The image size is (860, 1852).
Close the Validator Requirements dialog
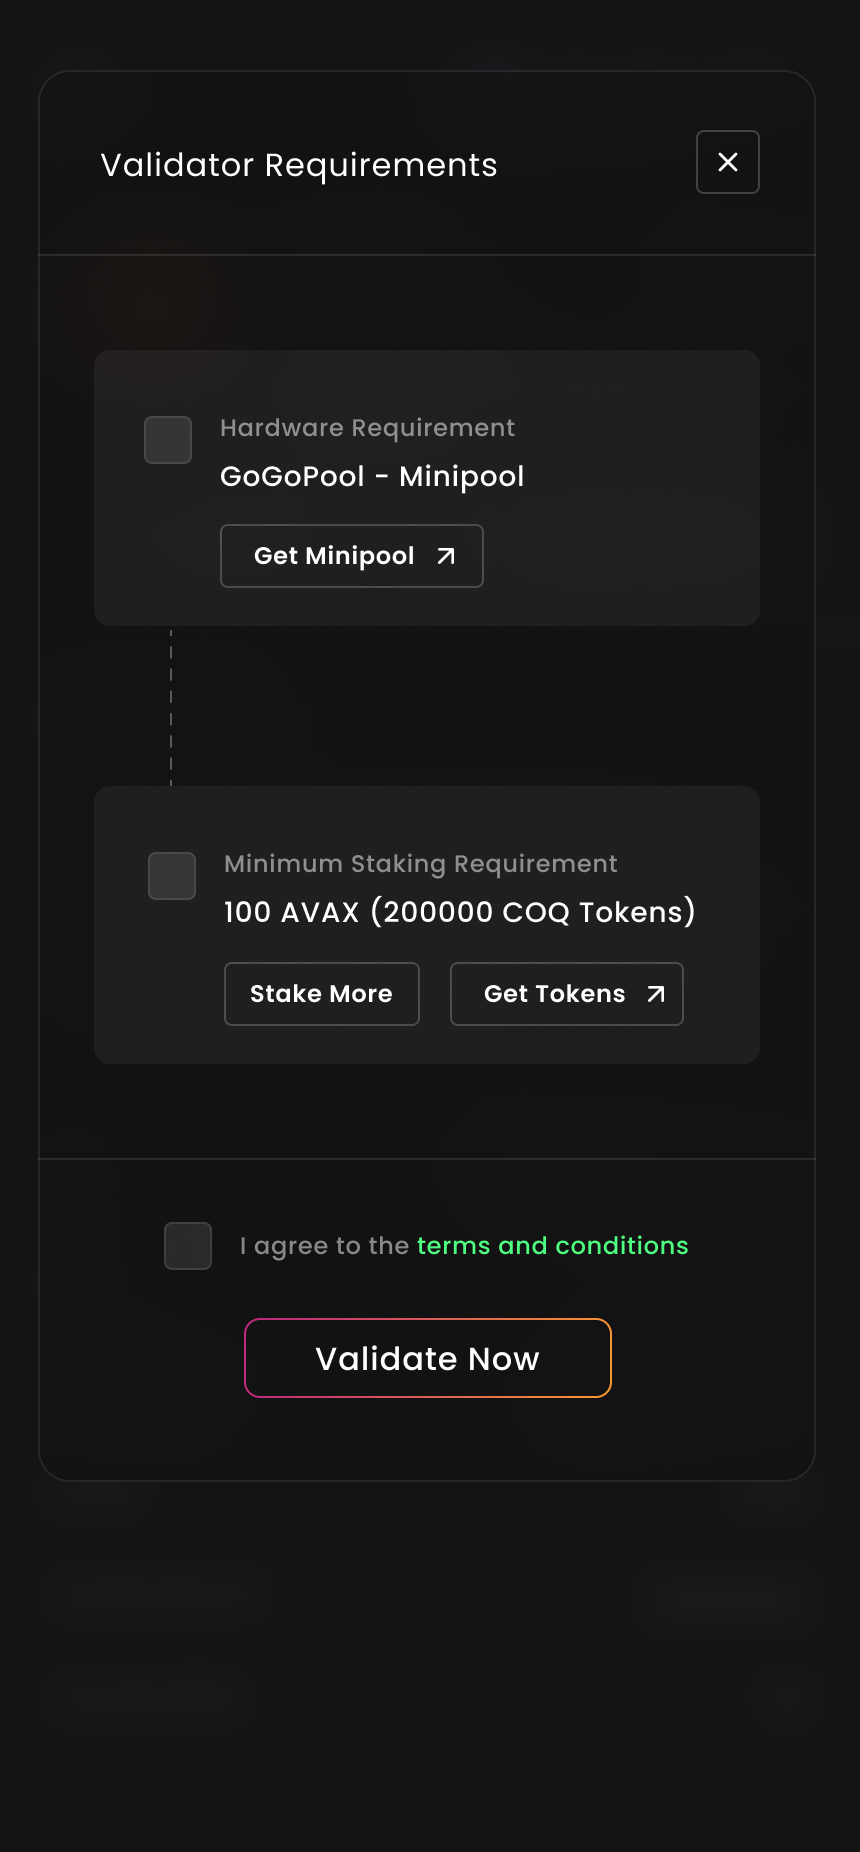pos(728,162)
